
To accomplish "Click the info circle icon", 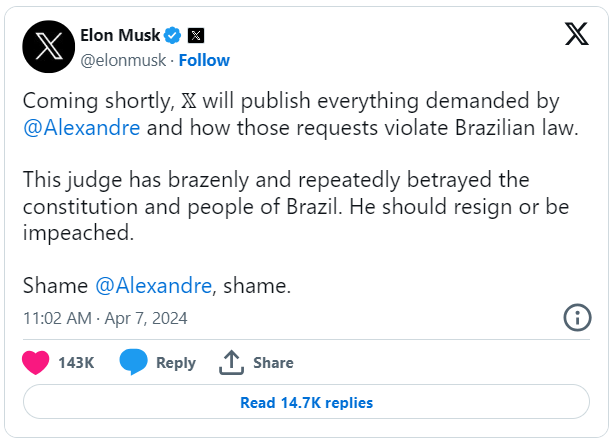I will [577, 317].
